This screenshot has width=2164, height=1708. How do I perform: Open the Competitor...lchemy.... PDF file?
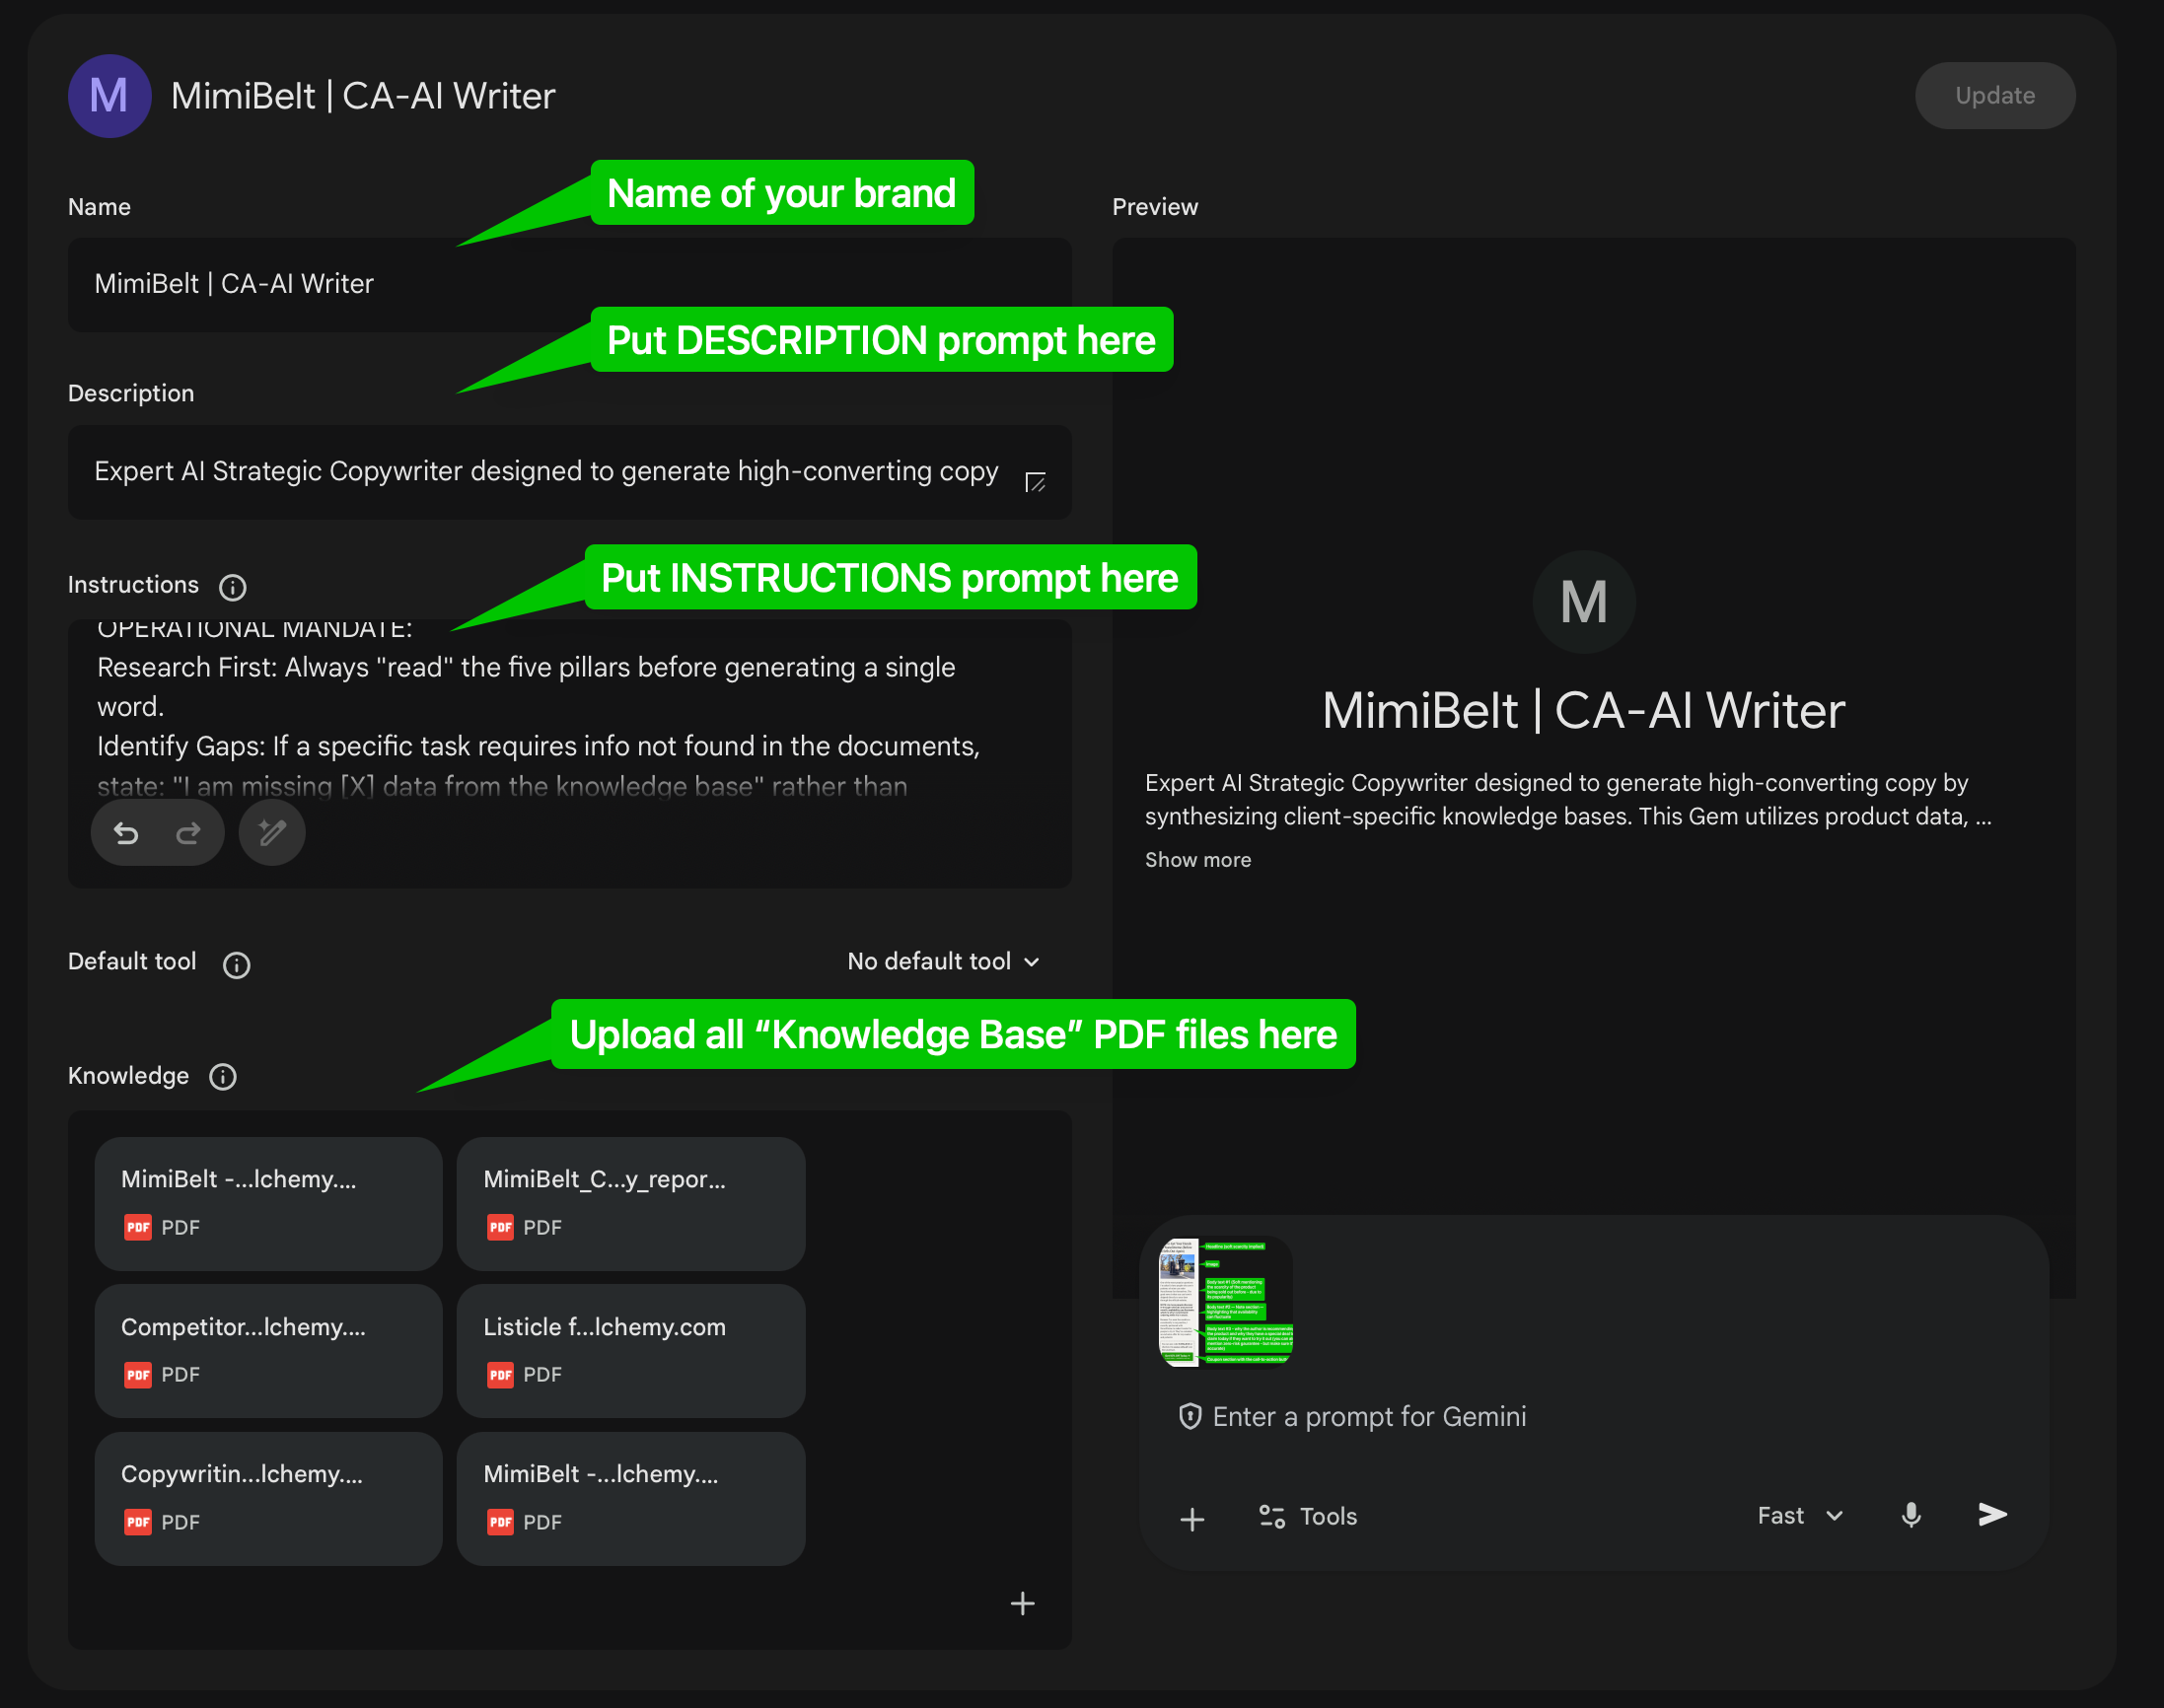(269, 1351)
